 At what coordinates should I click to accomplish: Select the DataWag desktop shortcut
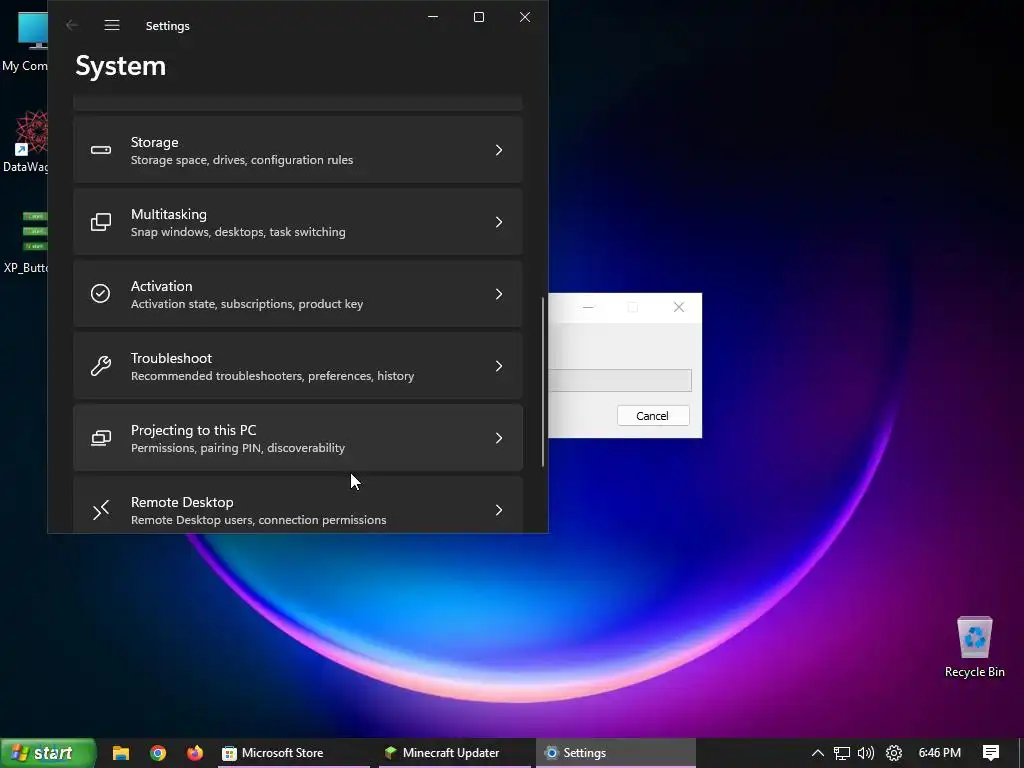25,142
